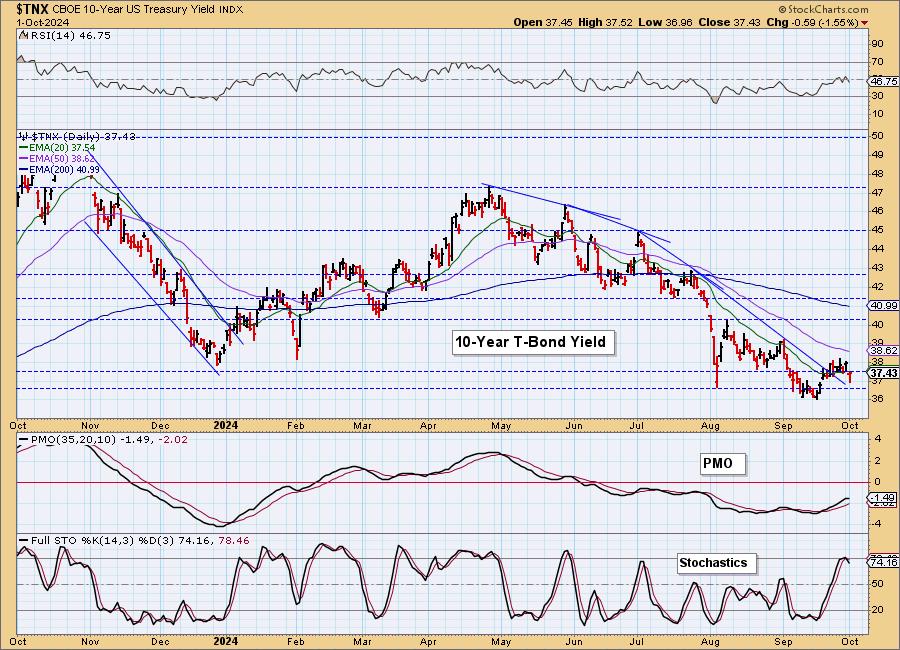
Task: Click the -4 label on PMO axis
Action: pos(878,524)
